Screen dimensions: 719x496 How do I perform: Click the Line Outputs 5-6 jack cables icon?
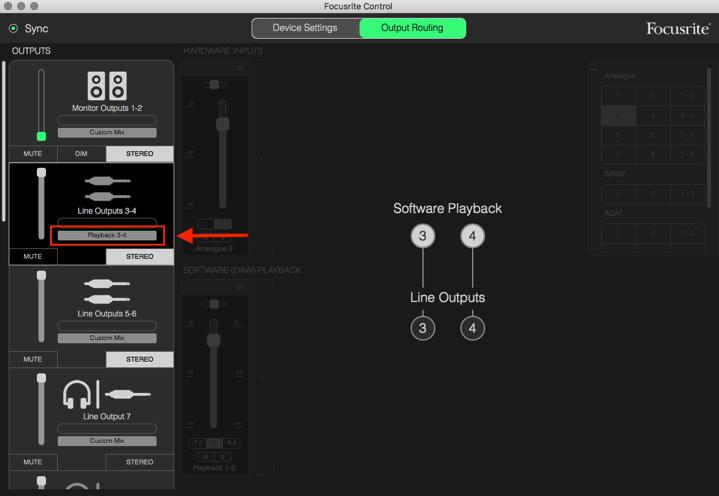(x=107, y=291)
